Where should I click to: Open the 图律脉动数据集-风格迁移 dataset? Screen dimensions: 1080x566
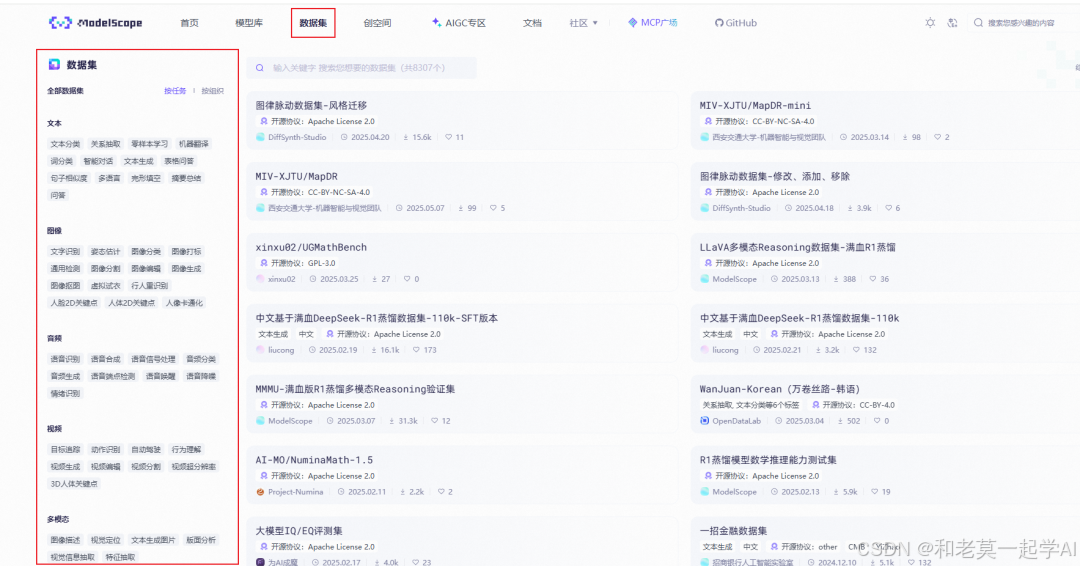pos(311,105)
